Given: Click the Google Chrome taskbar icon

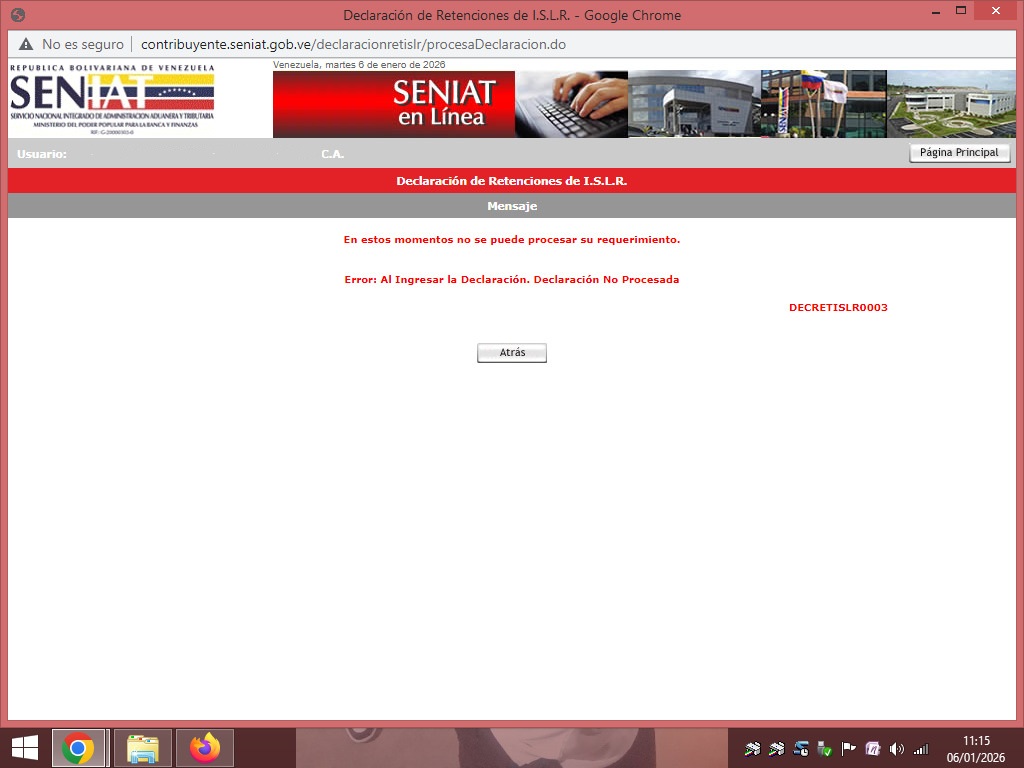Looking at the screenshot, I should tap(78, 748).
